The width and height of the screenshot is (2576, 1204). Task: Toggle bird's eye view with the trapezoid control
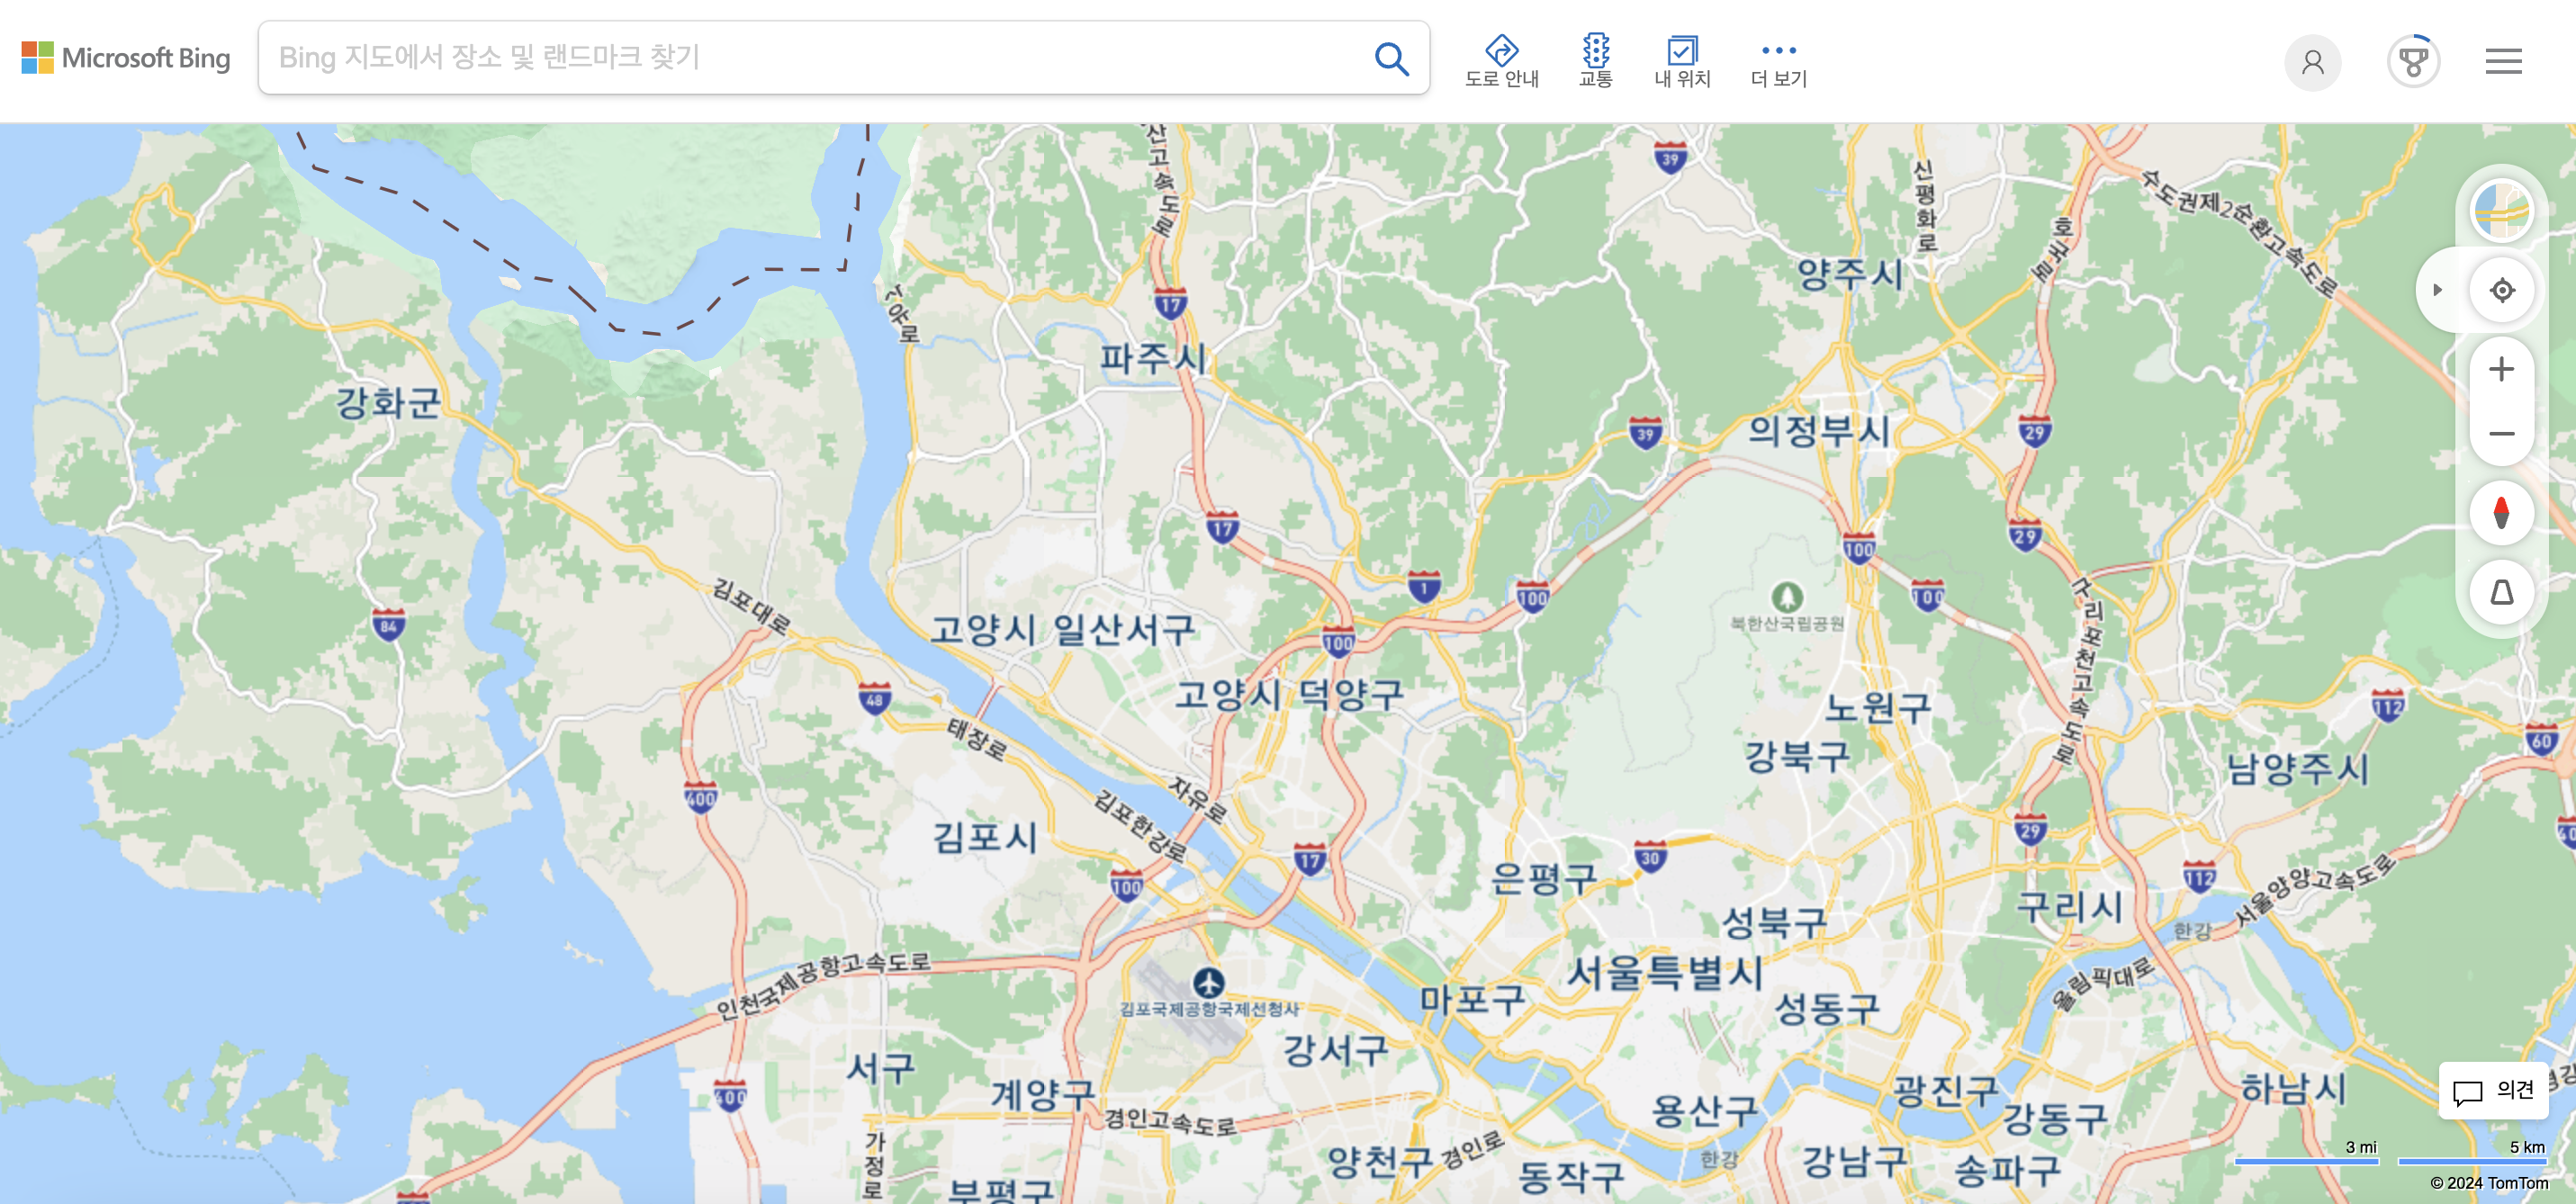tap(2501, 593)
